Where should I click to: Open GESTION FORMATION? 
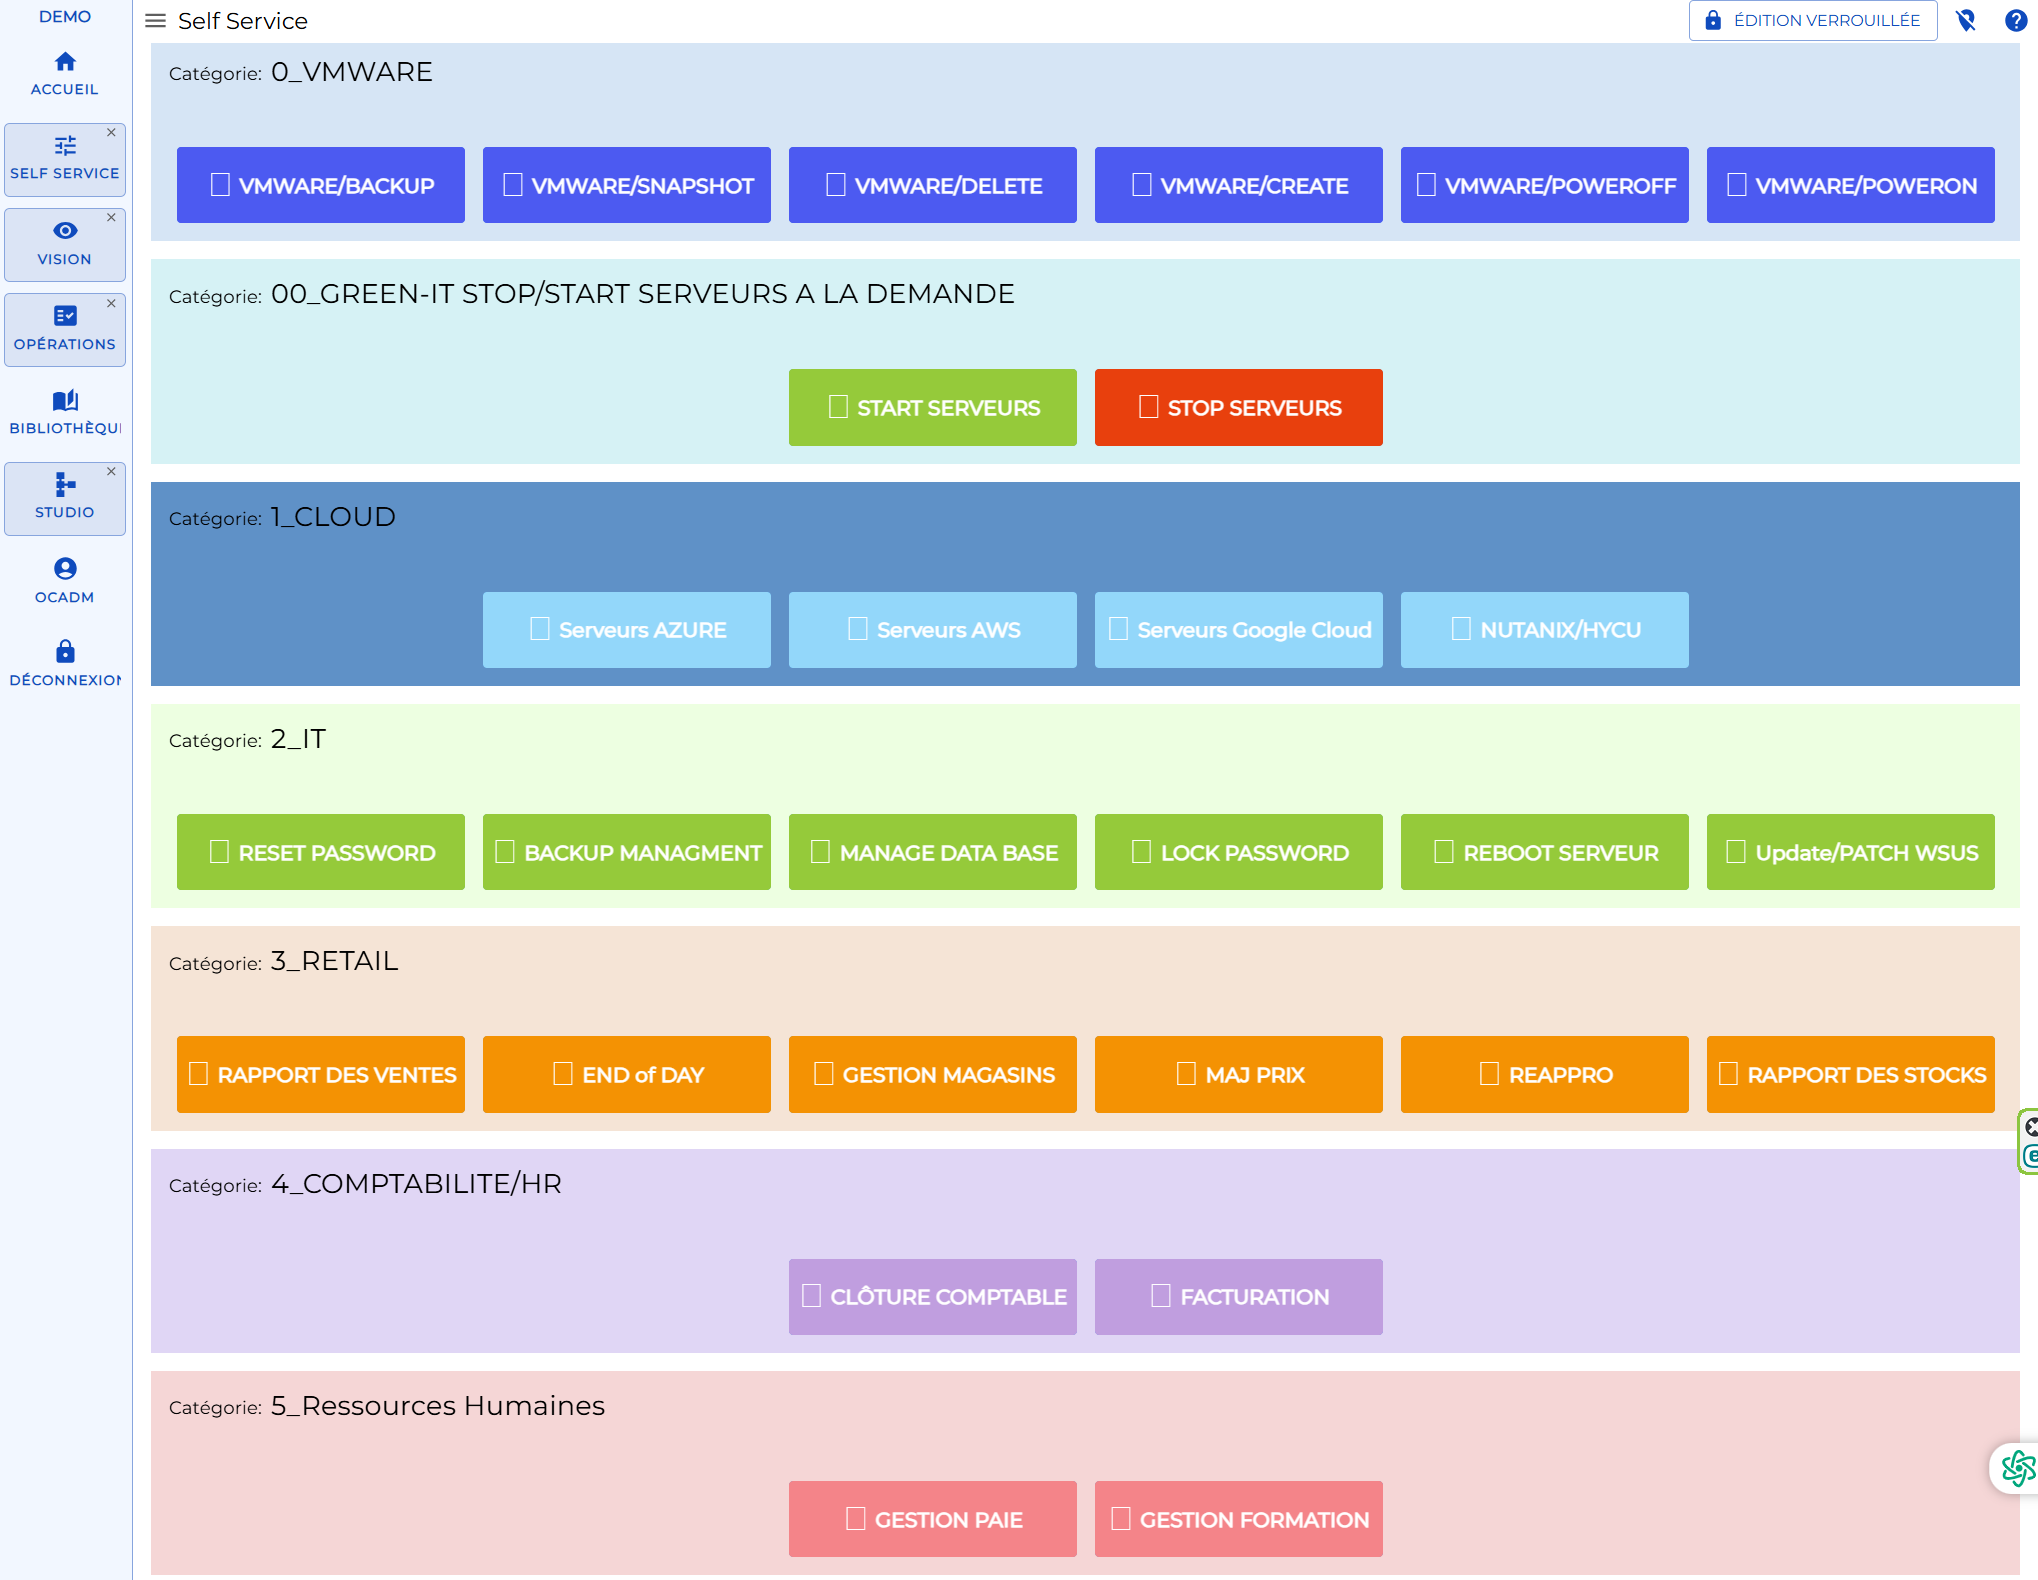point(1239,1520)
